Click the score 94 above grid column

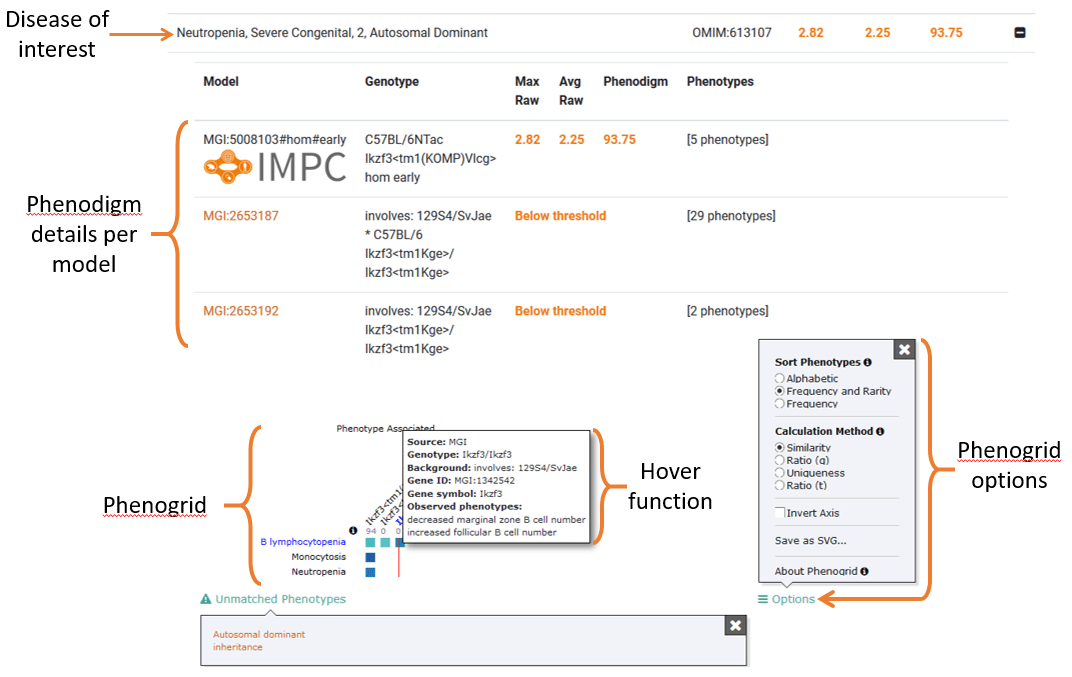[371, 531]
